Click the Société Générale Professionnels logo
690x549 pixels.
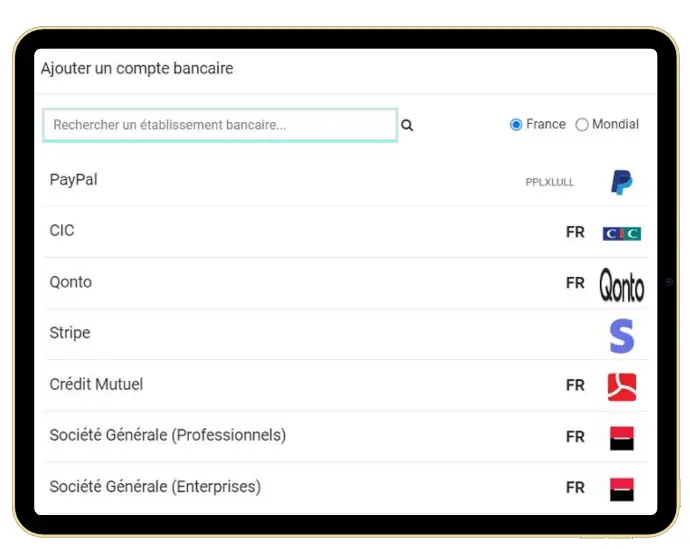(x=622, y=438)
